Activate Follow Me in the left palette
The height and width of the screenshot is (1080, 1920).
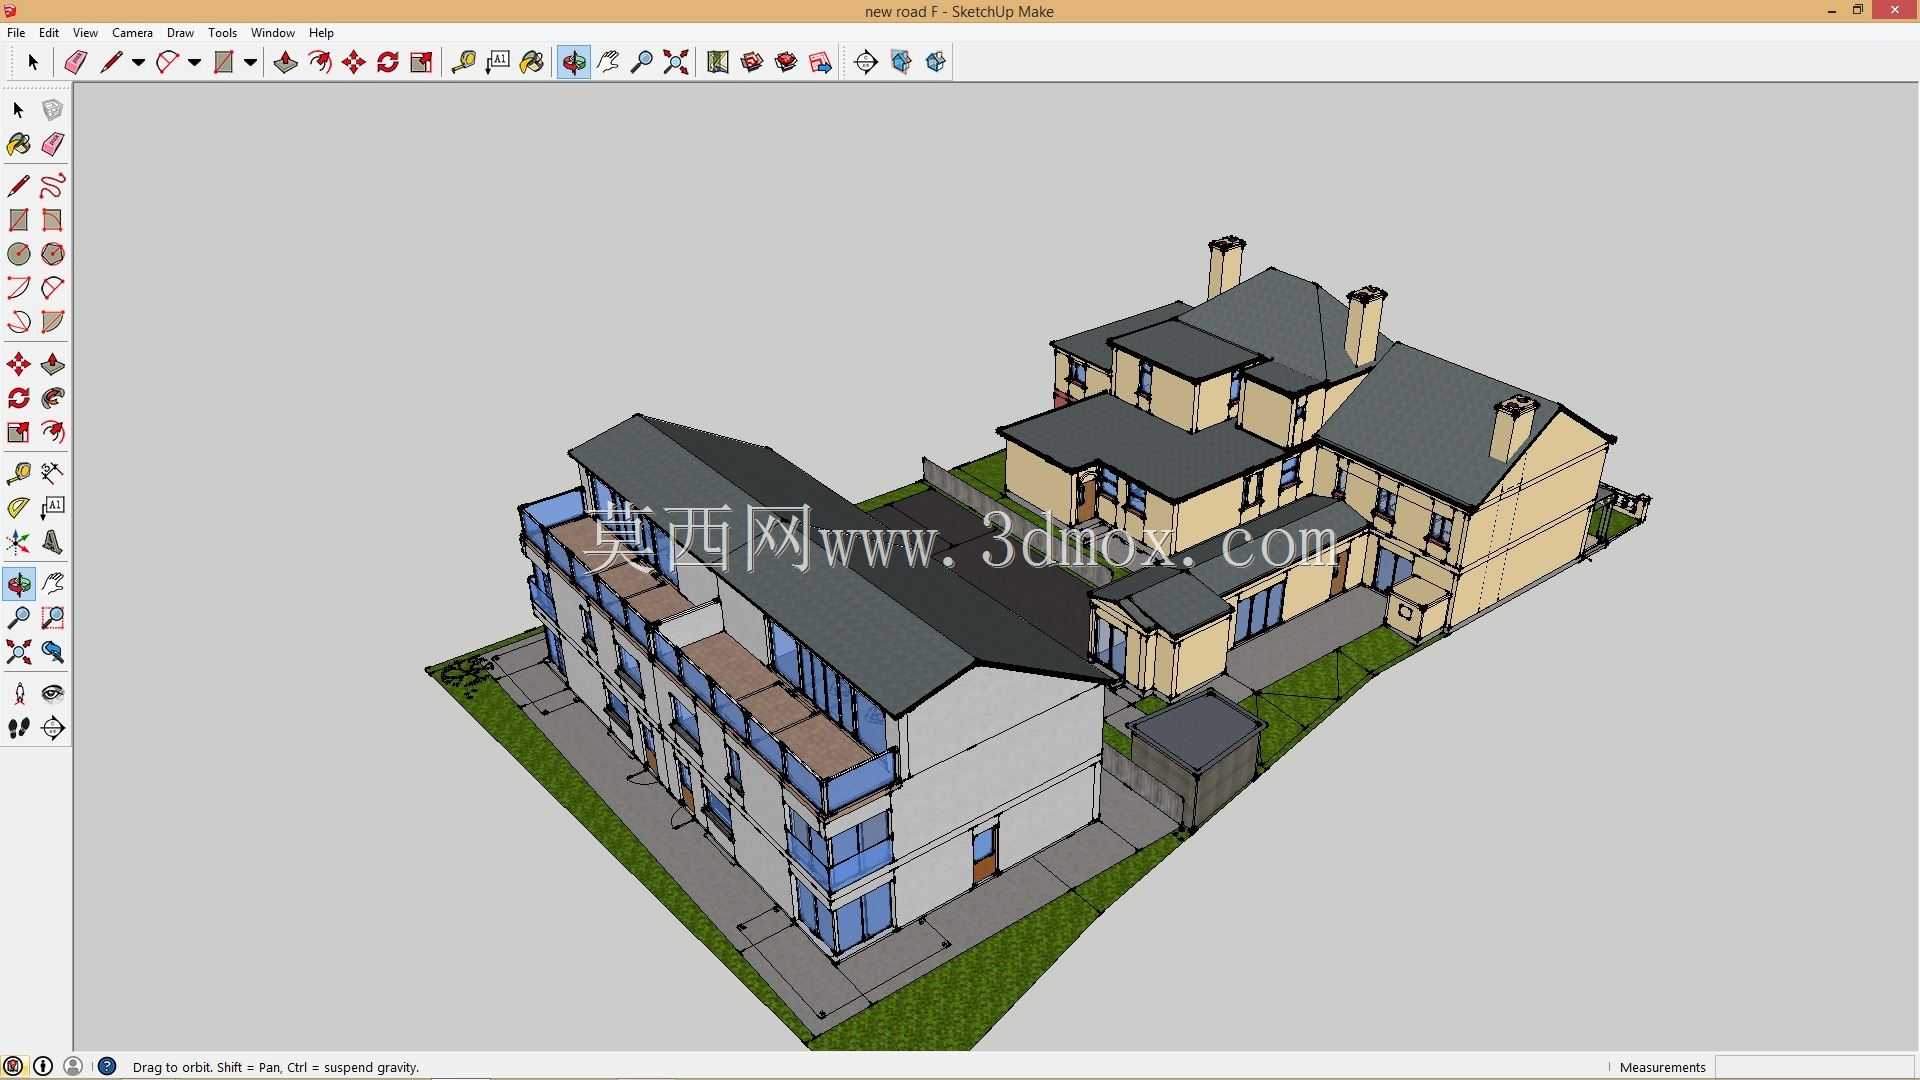[x=53, y=398]
